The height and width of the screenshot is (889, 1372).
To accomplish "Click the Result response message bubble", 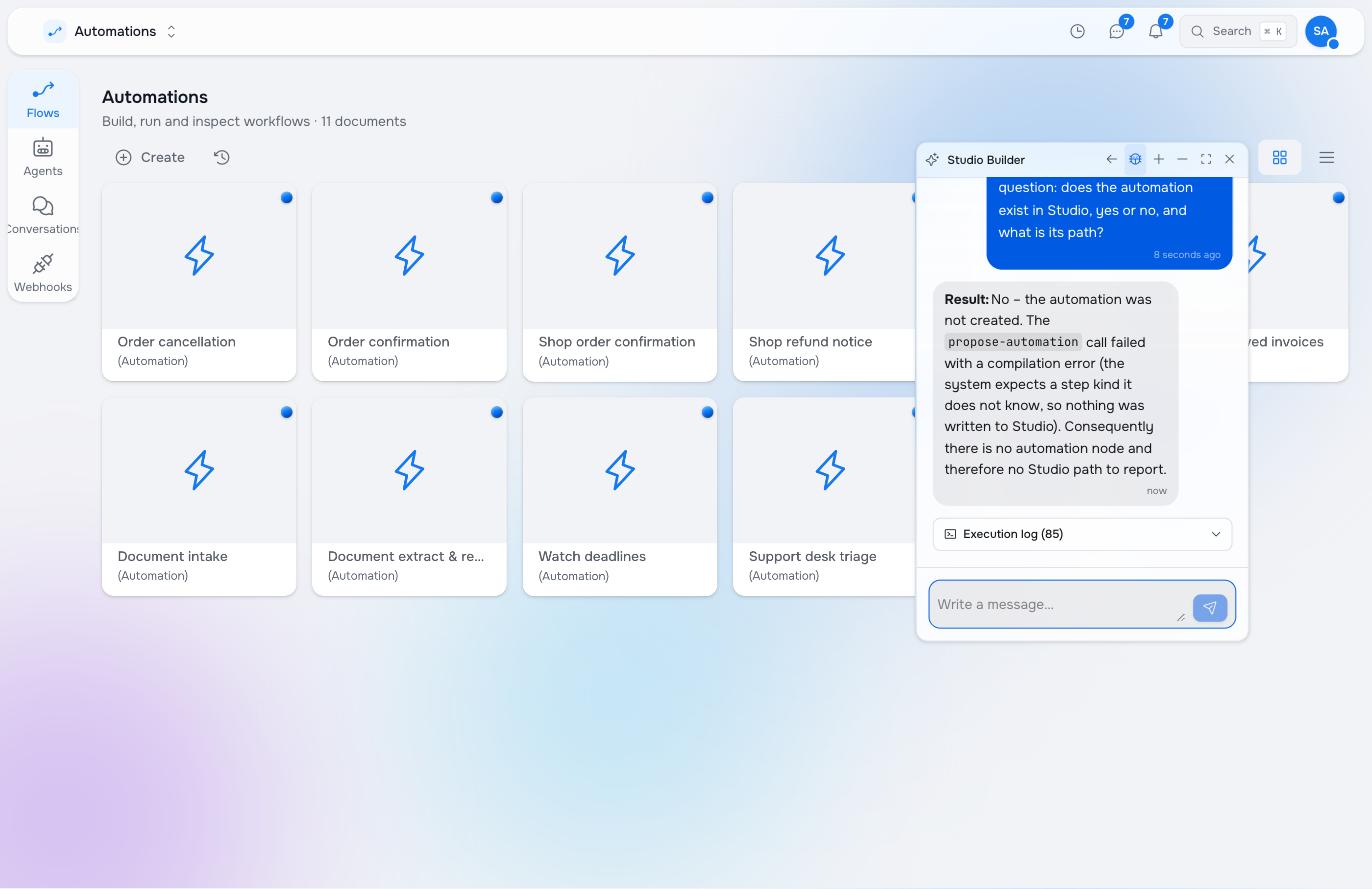I will (x=1056, y=393).
